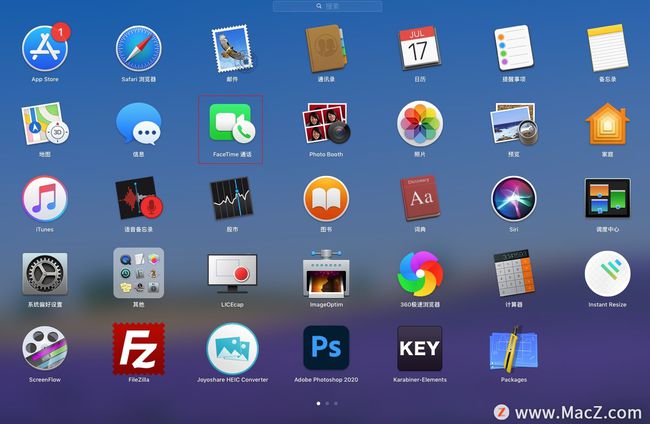Viewport: 650px width, 424px height.
Task: Launch Siri
Action: pos(514,199)
